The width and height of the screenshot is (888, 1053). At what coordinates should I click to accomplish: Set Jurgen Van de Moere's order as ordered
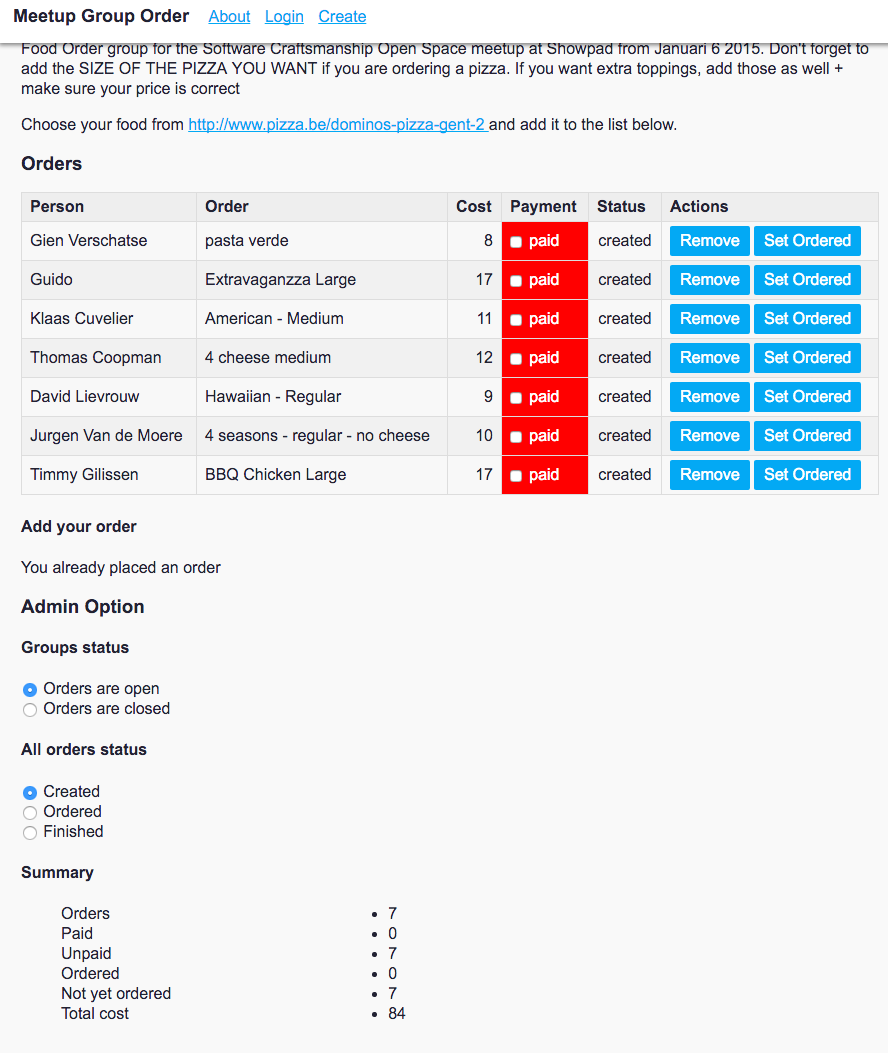click(807, 436)
